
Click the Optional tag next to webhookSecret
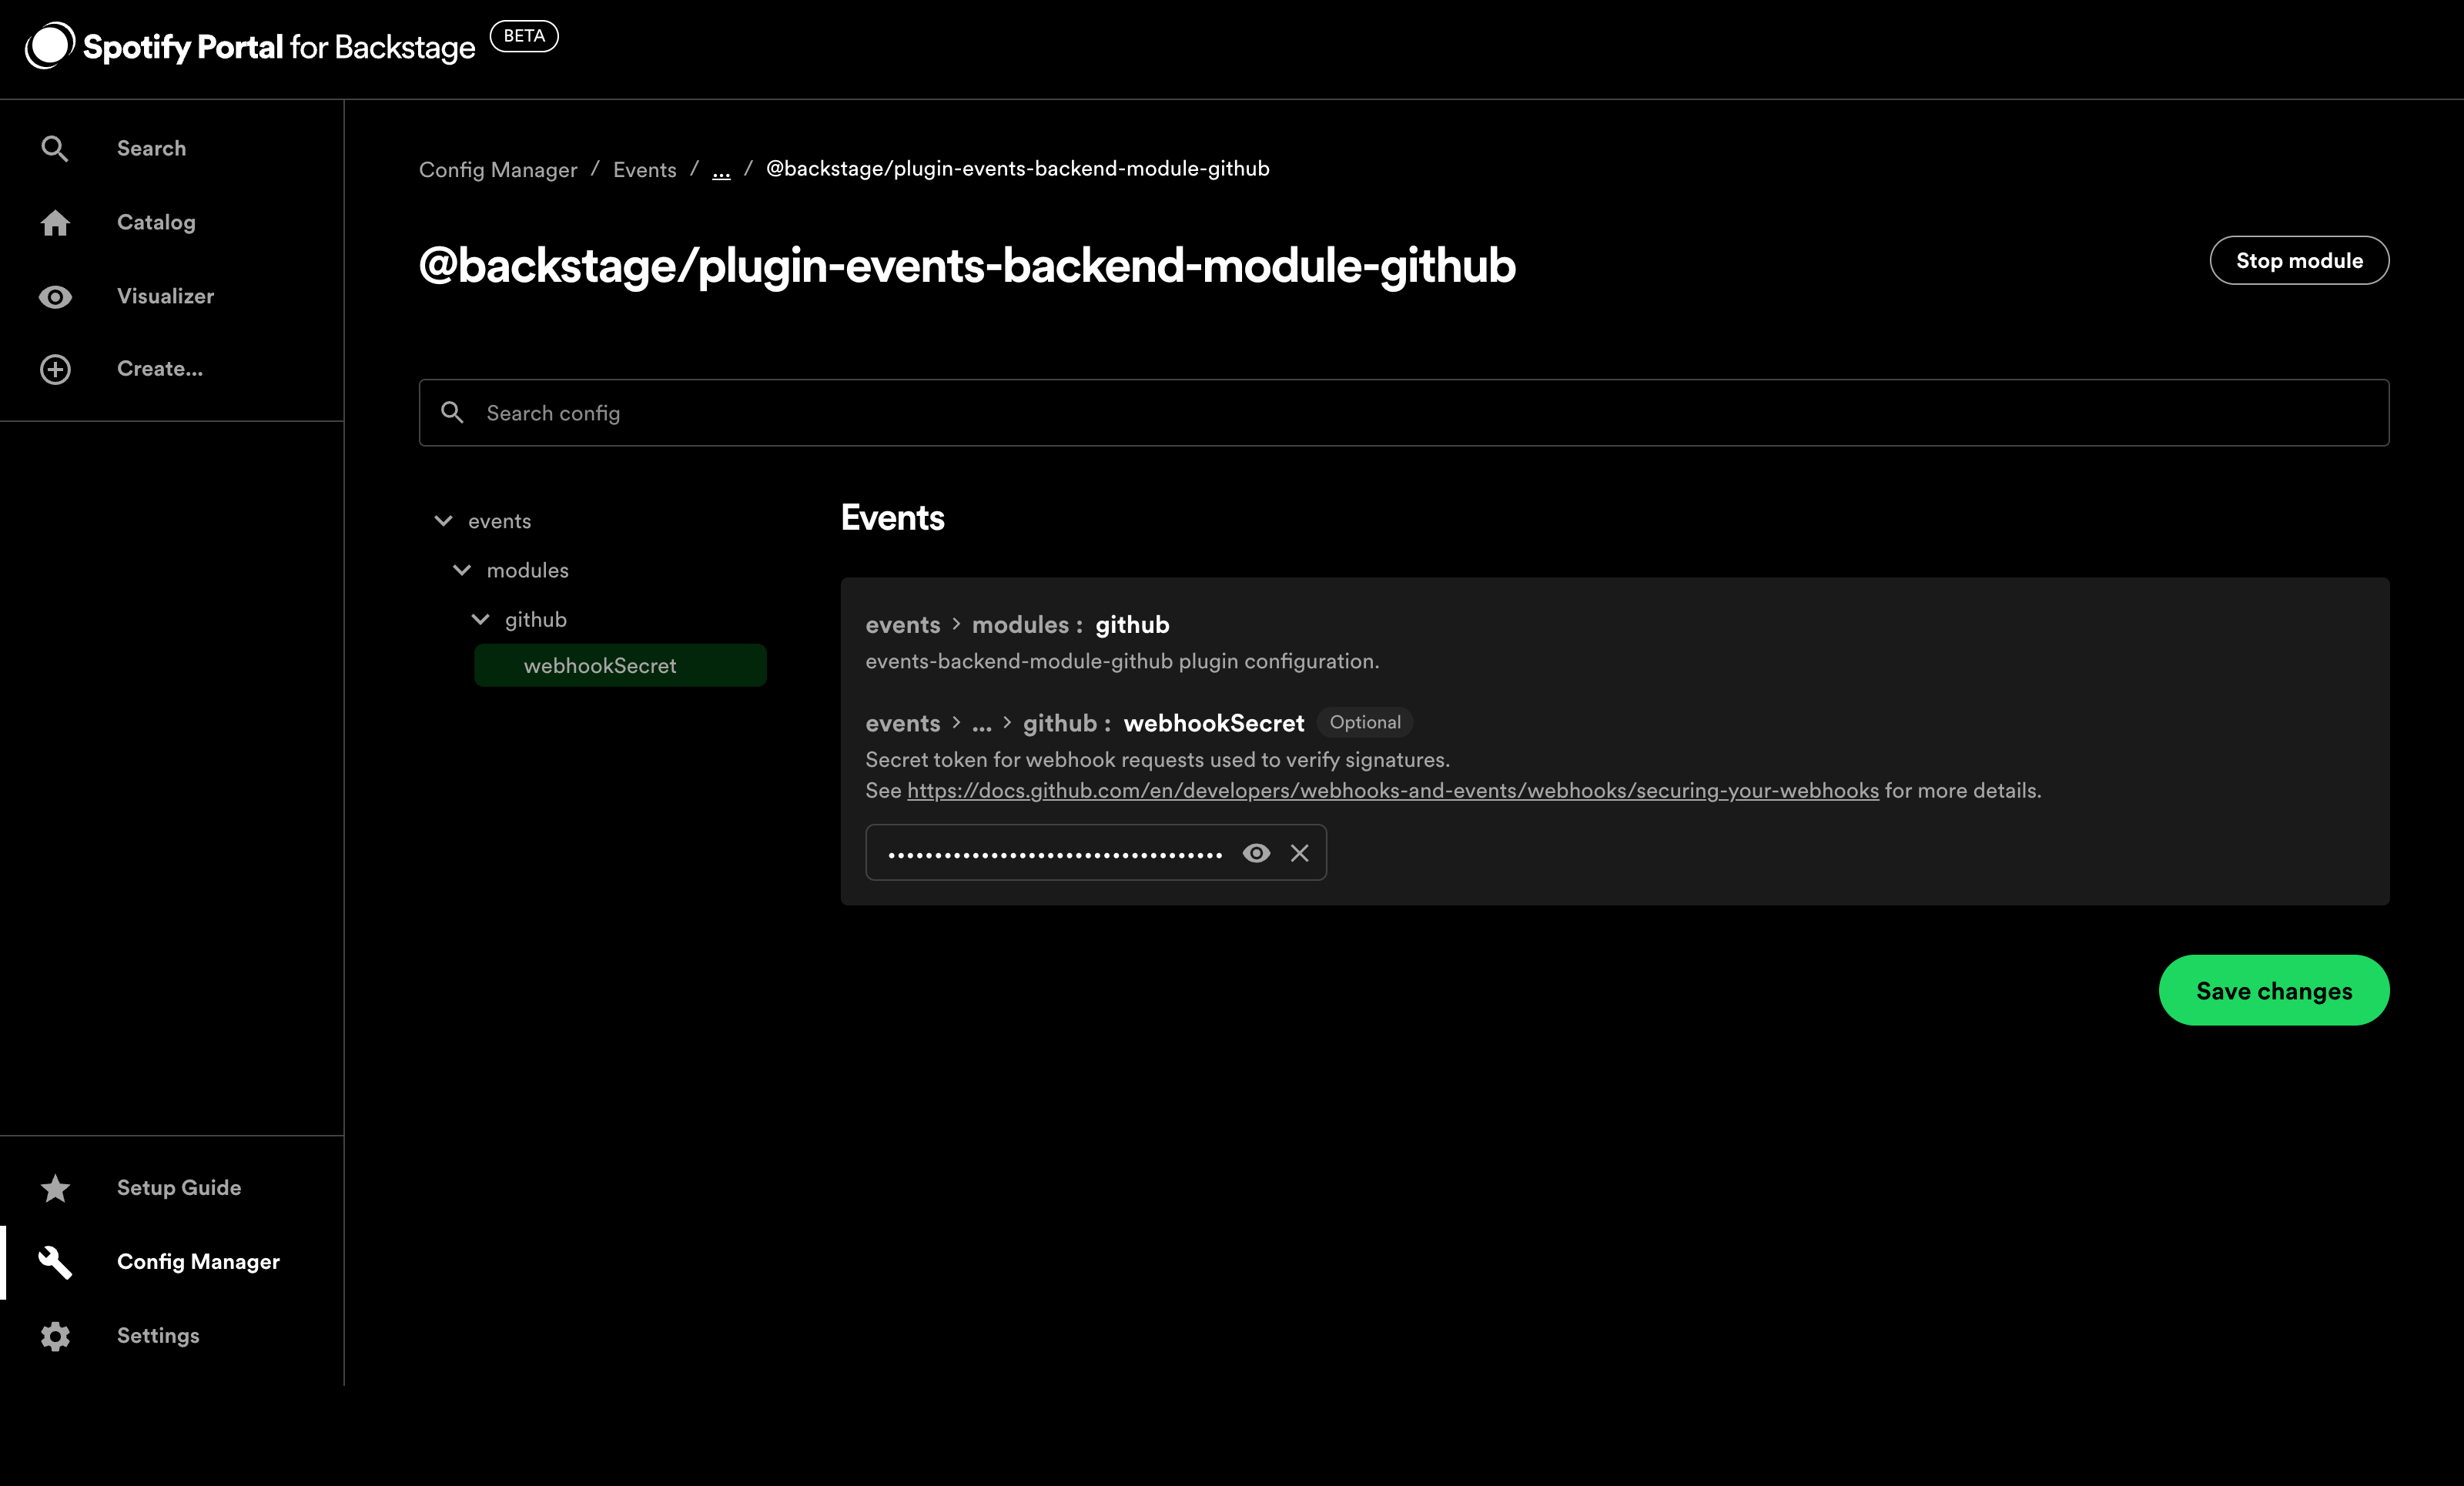[1365, 722]
